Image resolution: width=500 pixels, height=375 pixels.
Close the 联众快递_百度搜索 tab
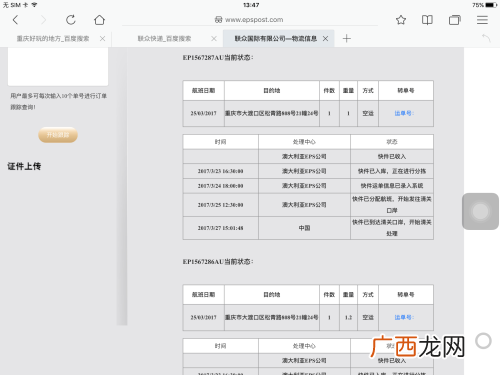point(214,39)
